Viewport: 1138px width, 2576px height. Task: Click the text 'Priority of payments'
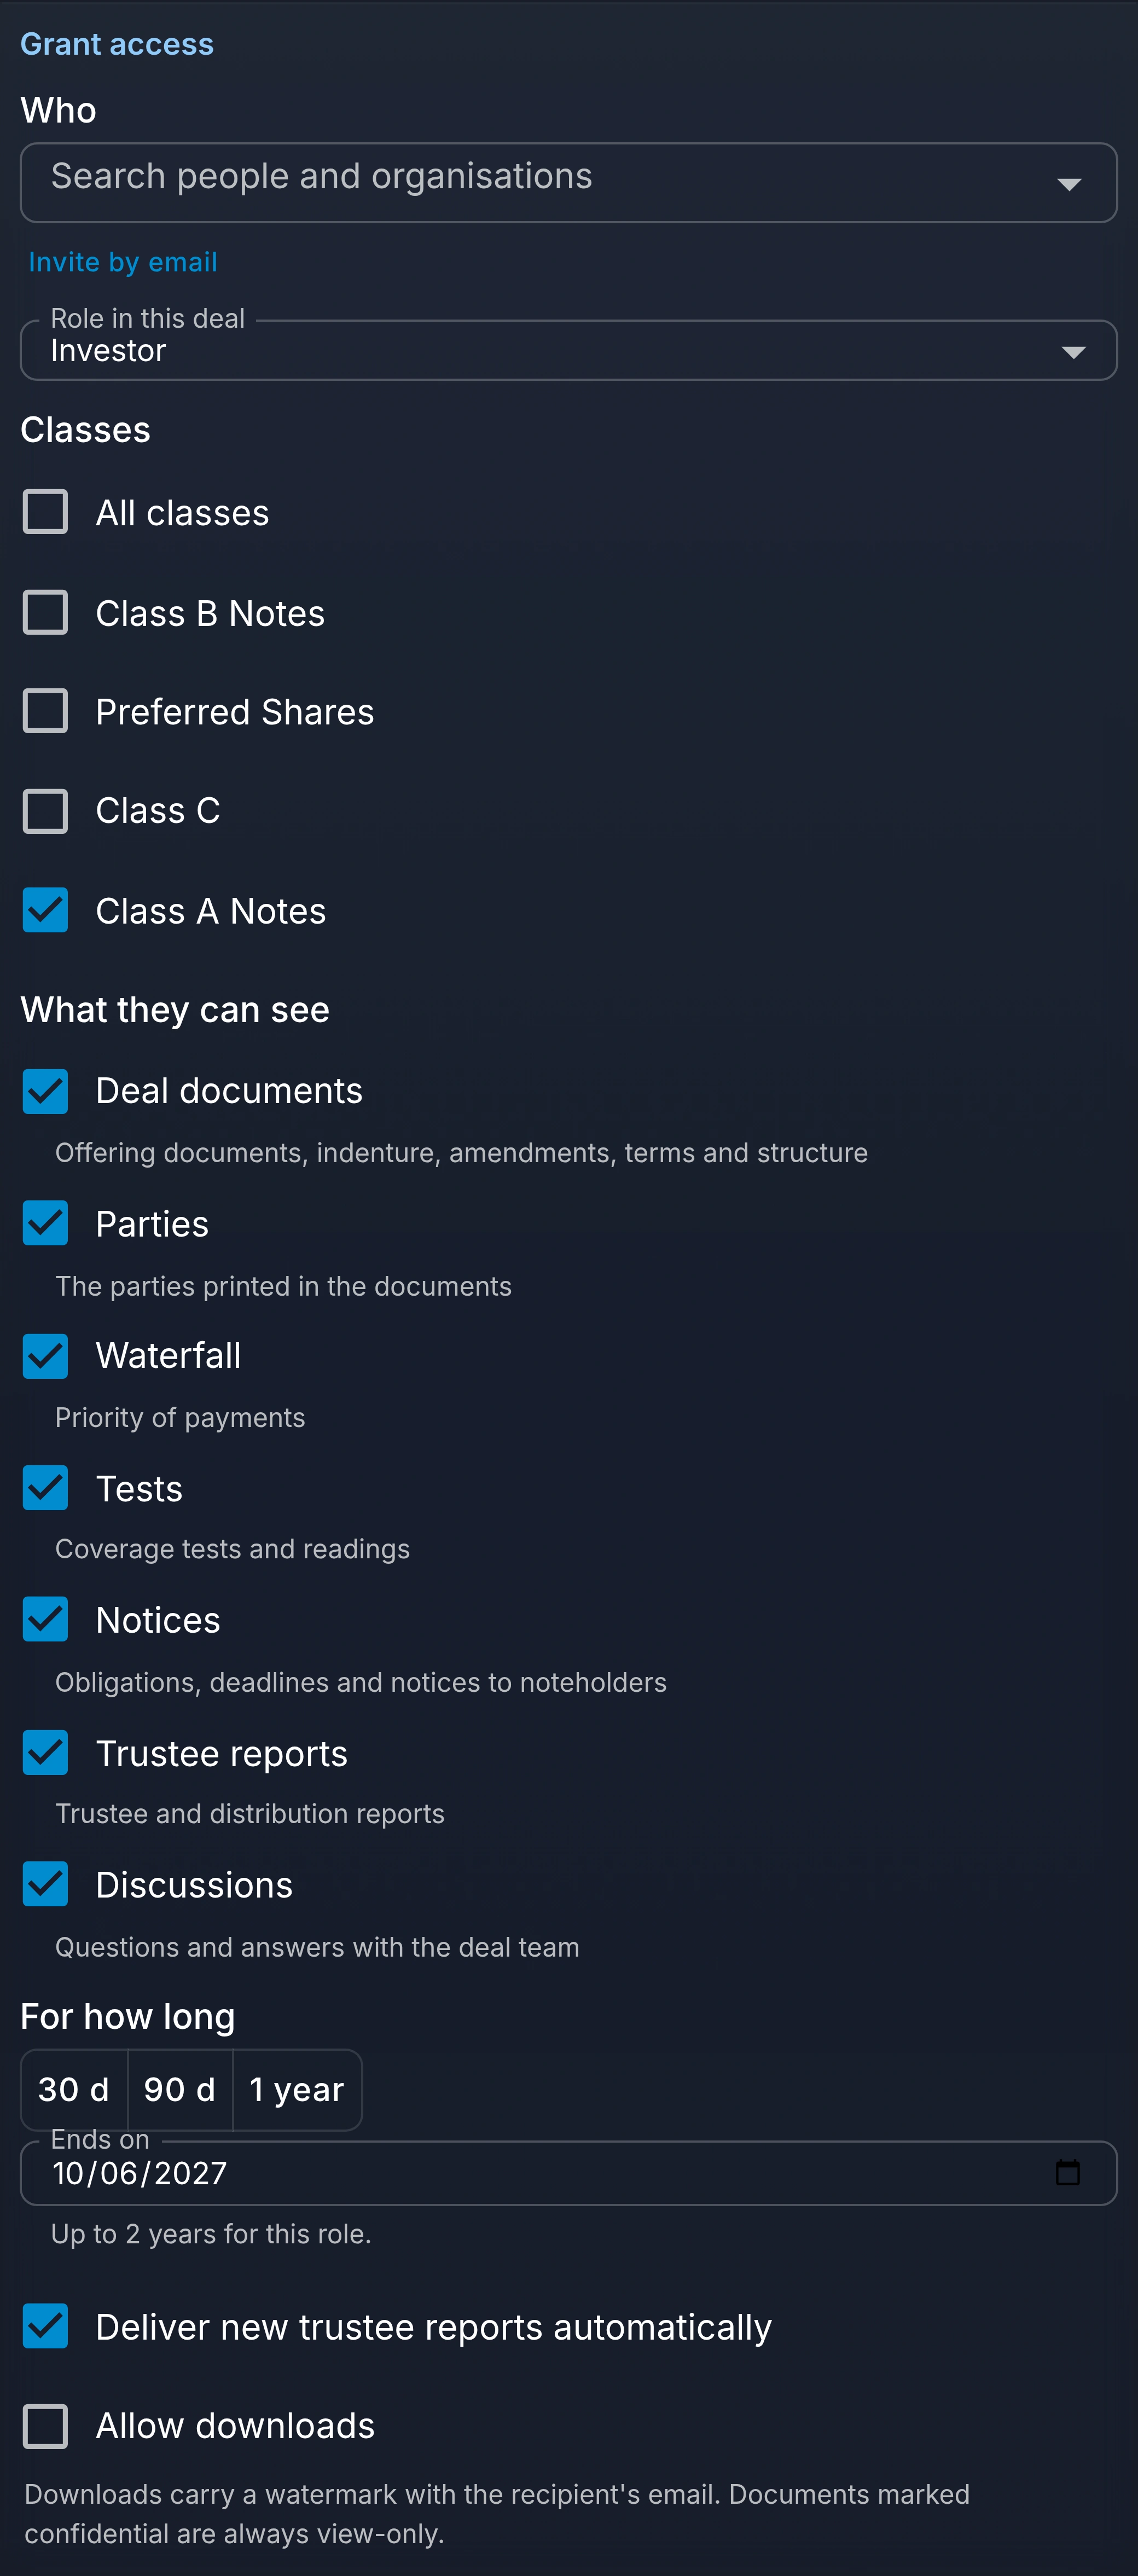click(180, 1418)
